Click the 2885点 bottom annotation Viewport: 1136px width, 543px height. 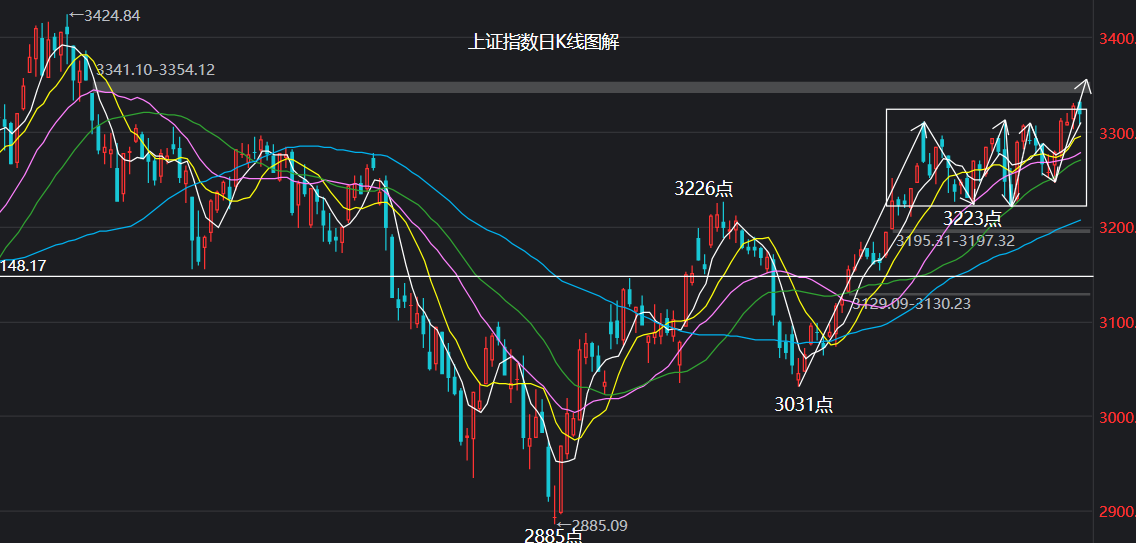553,536
